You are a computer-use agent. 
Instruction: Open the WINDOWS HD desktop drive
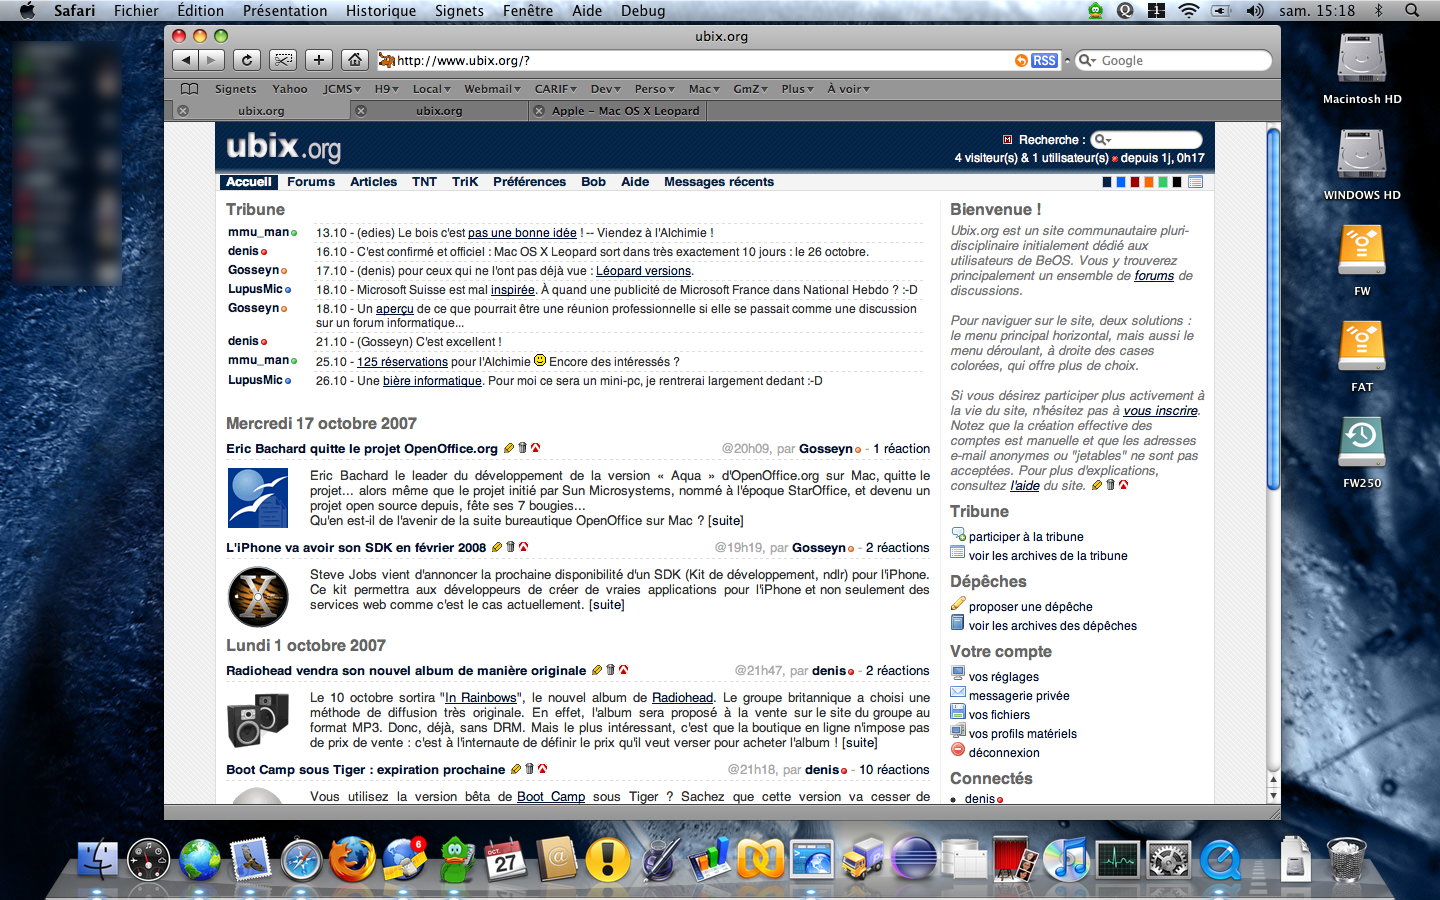(1362, 164)
